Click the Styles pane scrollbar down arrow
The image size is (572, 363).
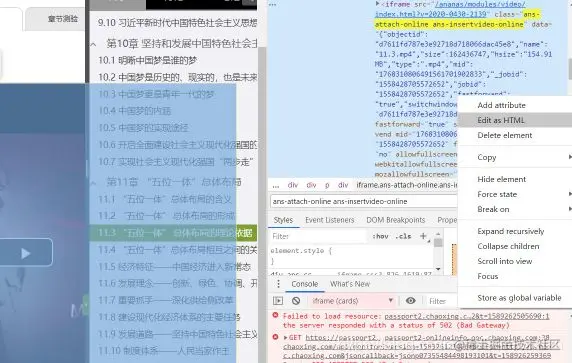(x=438, y=269)
